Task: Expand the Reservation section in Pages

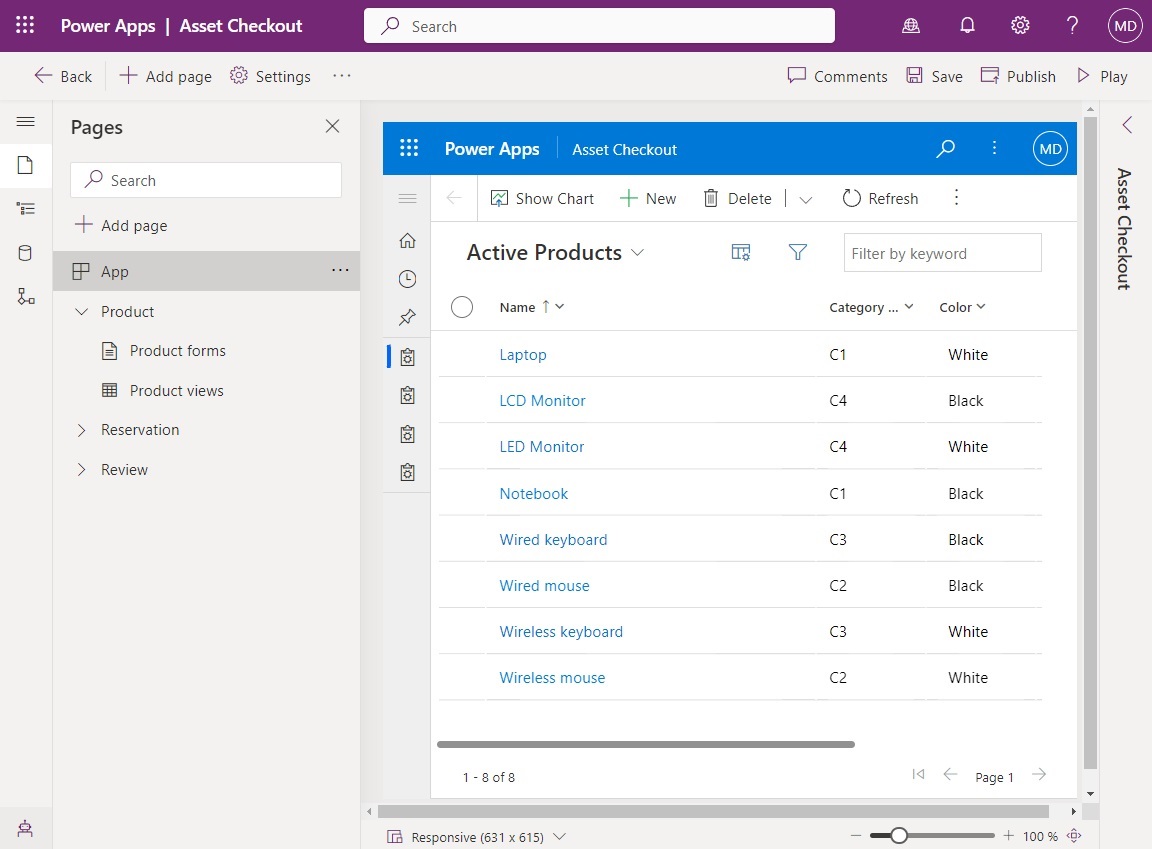Action: 82,430
